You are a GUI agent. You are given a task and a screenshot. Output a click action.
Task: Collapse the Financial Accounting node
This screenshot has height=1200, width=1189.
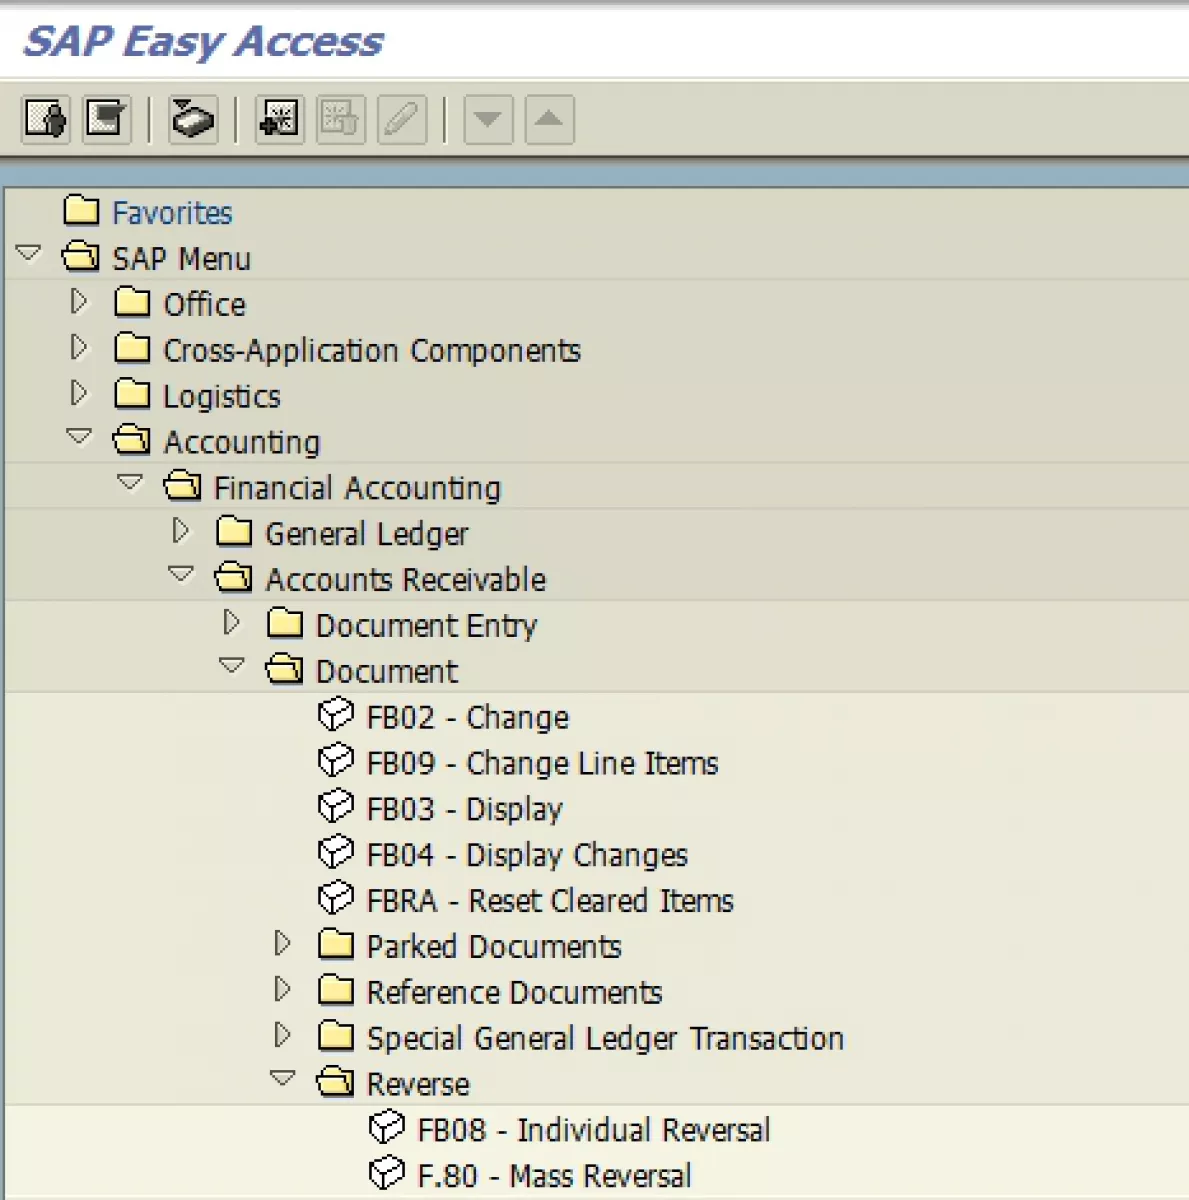pyautogui.click(x=130, y=483)
